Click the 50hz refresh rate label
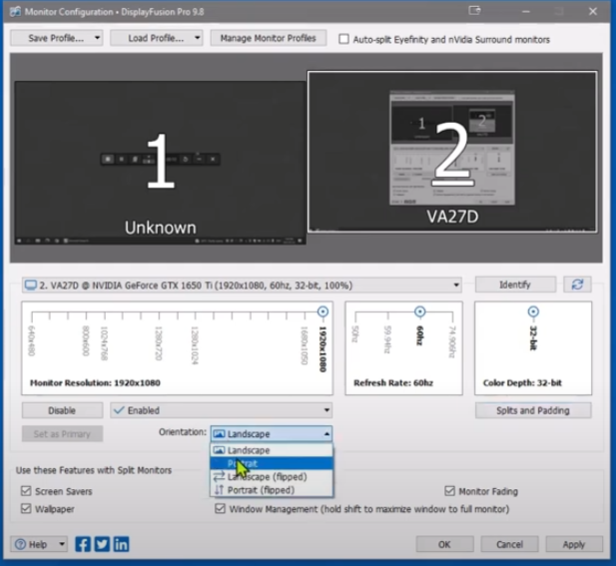Screen dimensions: 616x566 (x=355, y=334)
